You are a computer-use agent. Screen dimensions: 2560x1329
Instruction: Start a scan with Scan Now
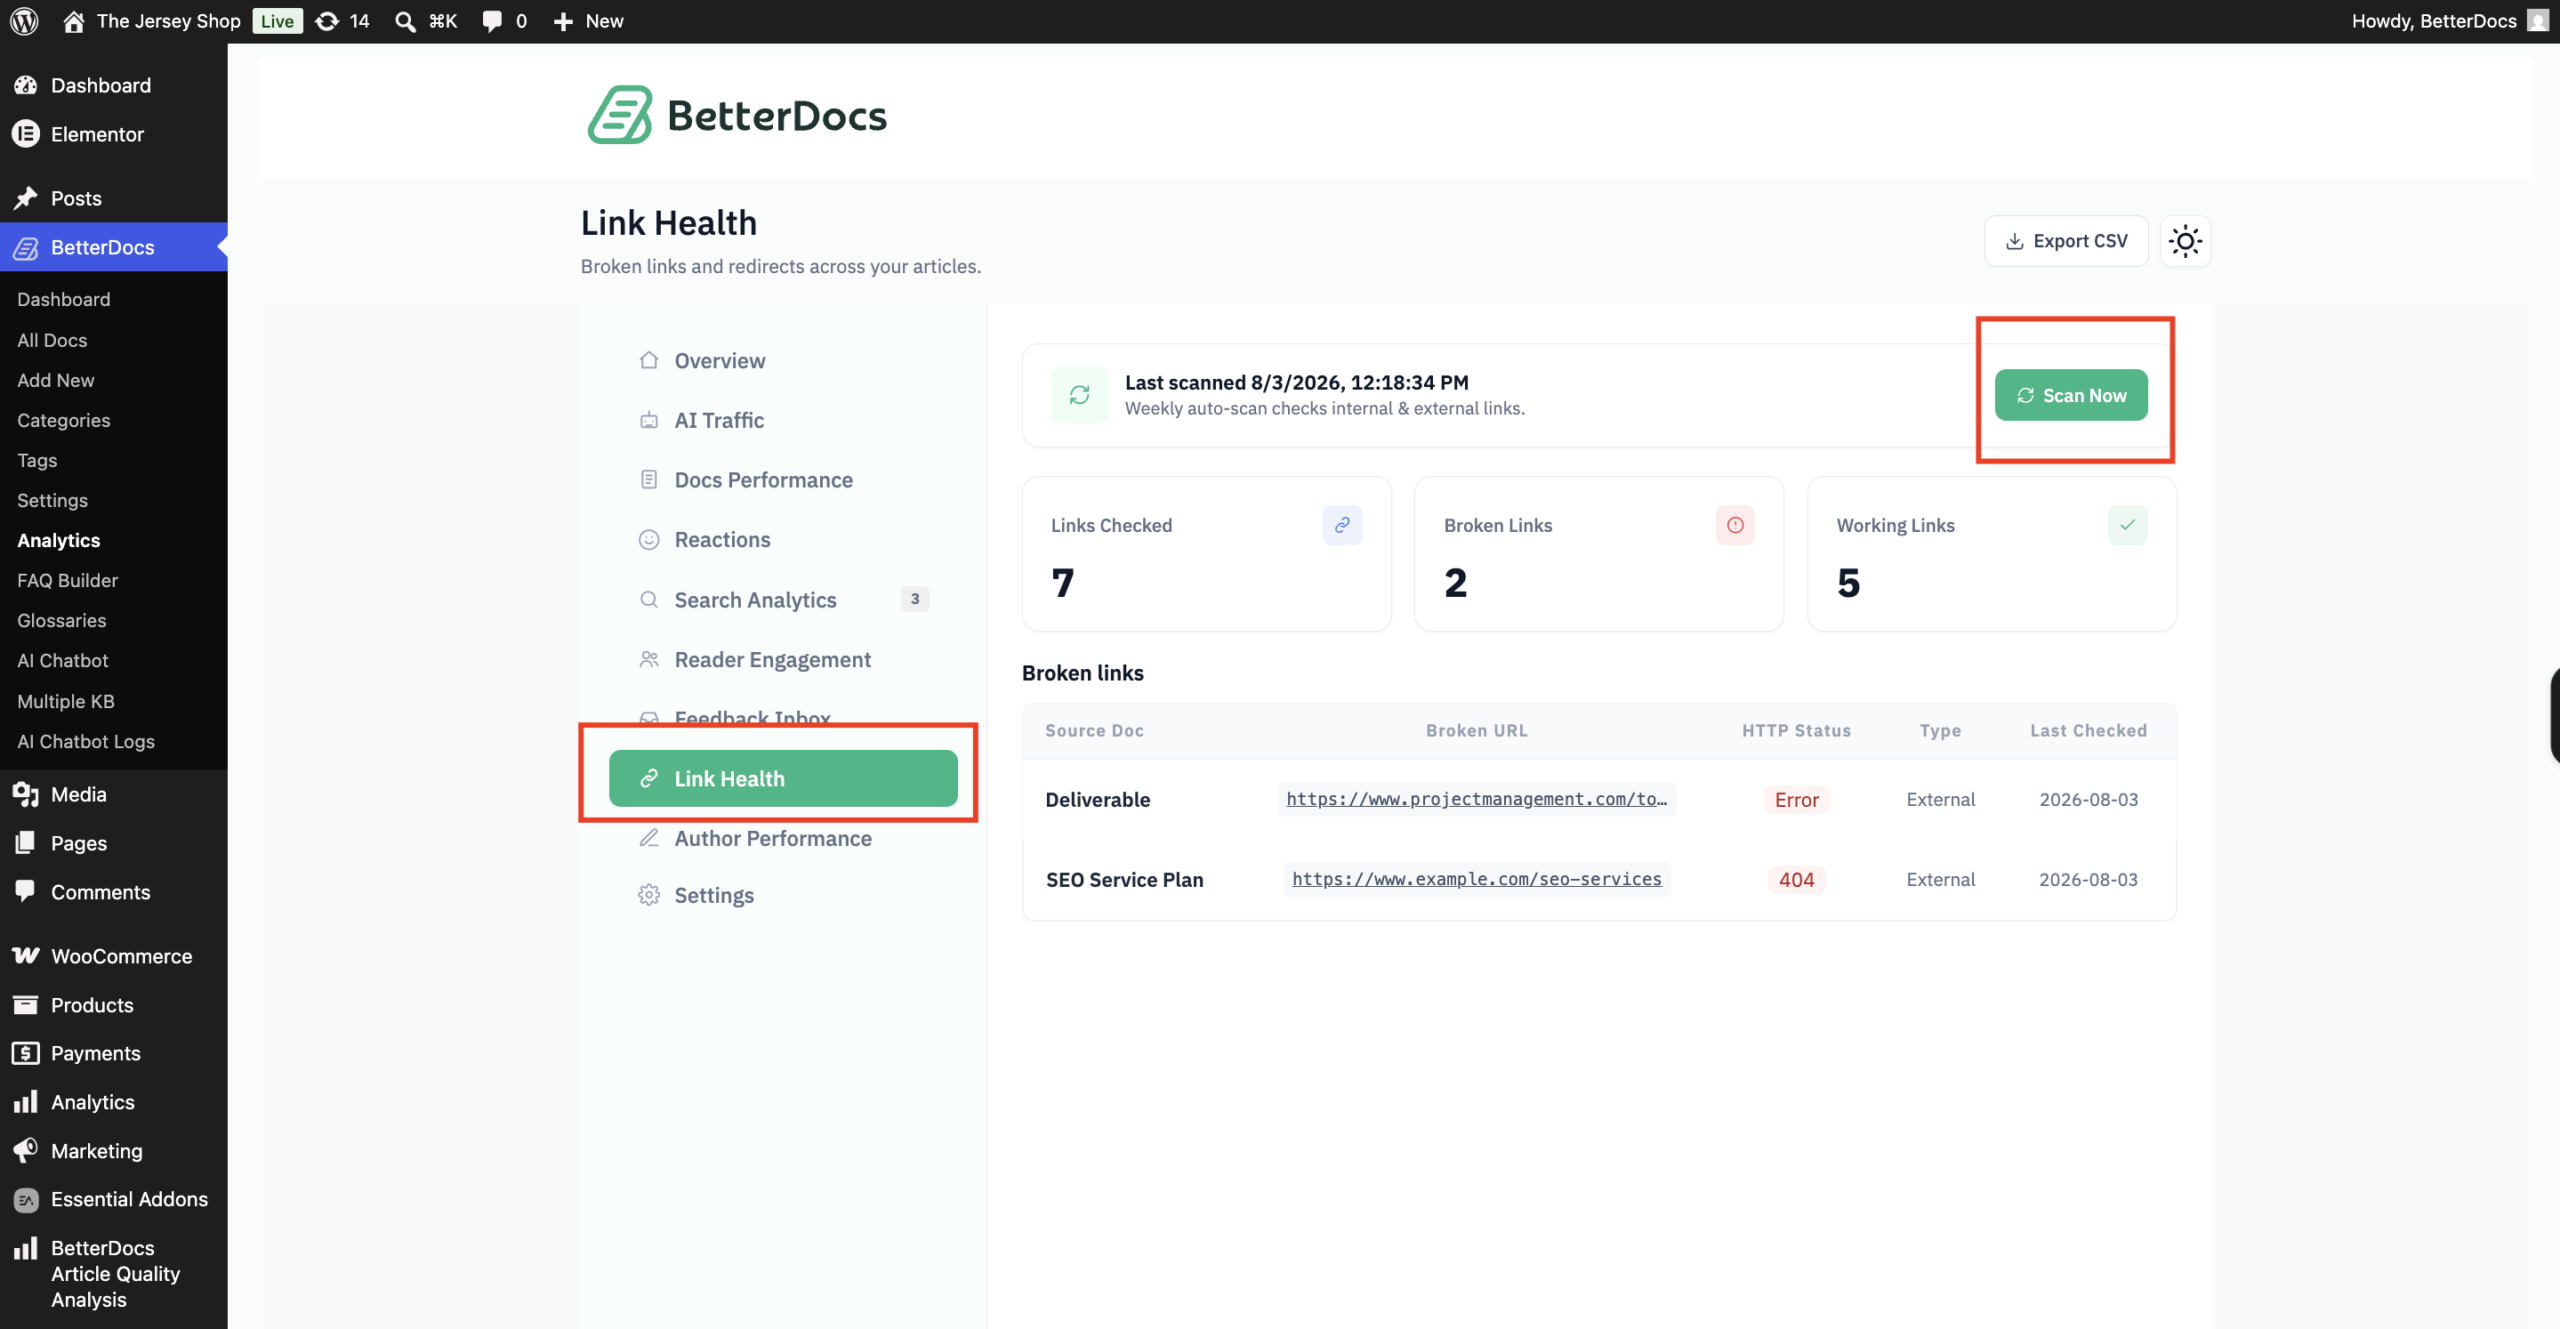click(2071, 395)
